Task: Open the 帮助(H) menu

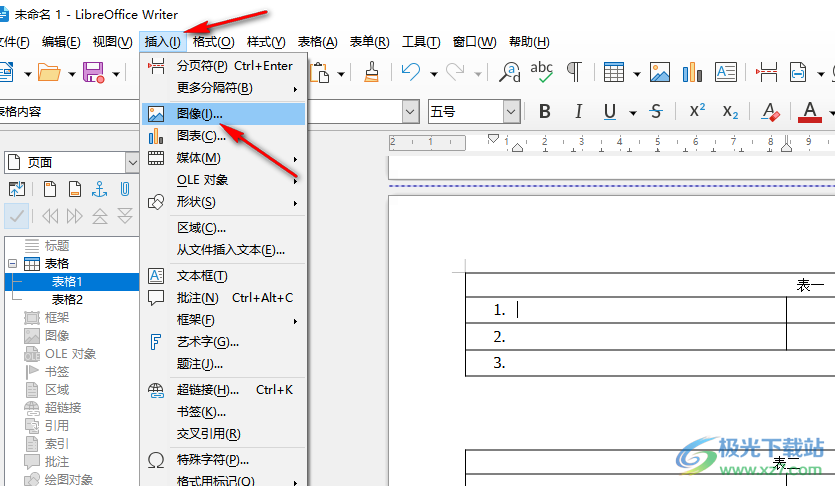Action: tap(529, 42)
